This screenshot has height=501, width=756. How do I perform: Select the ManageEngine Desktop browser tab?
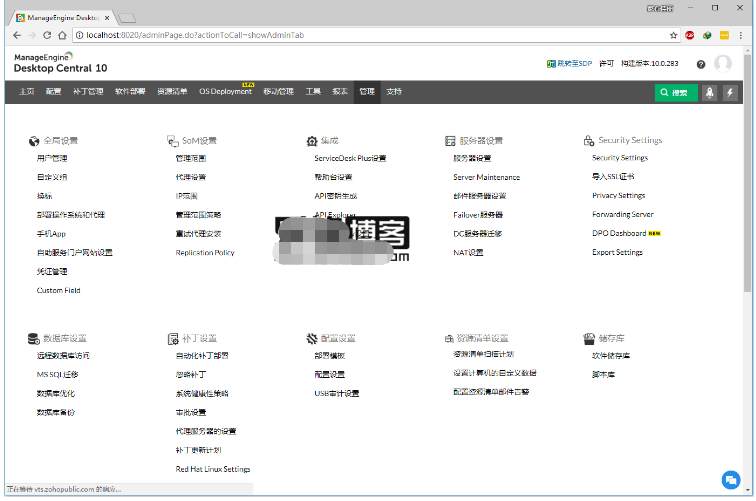coord(63,18)
